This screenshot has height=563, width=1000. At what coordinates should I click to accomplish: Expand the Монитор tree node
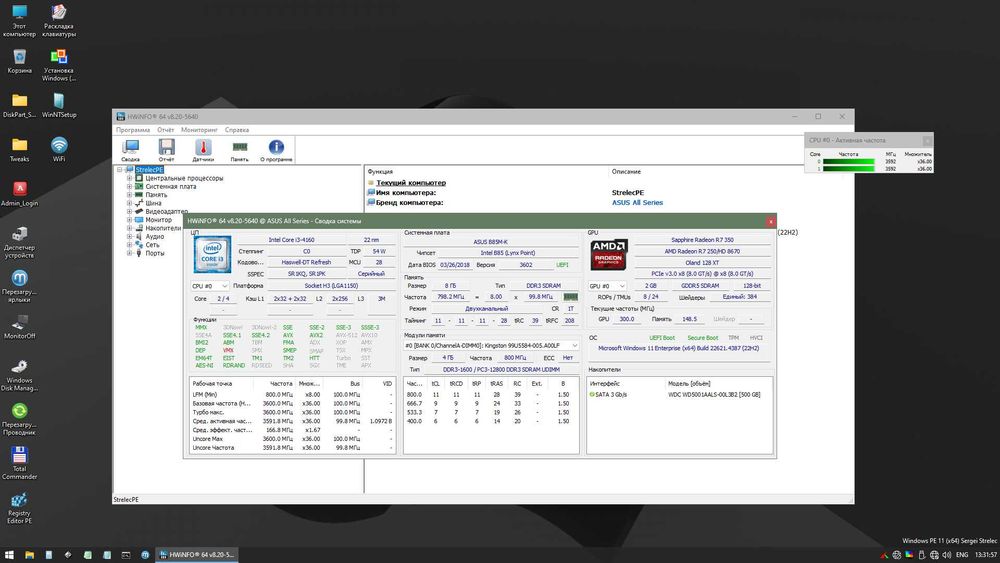click(129, 219)
